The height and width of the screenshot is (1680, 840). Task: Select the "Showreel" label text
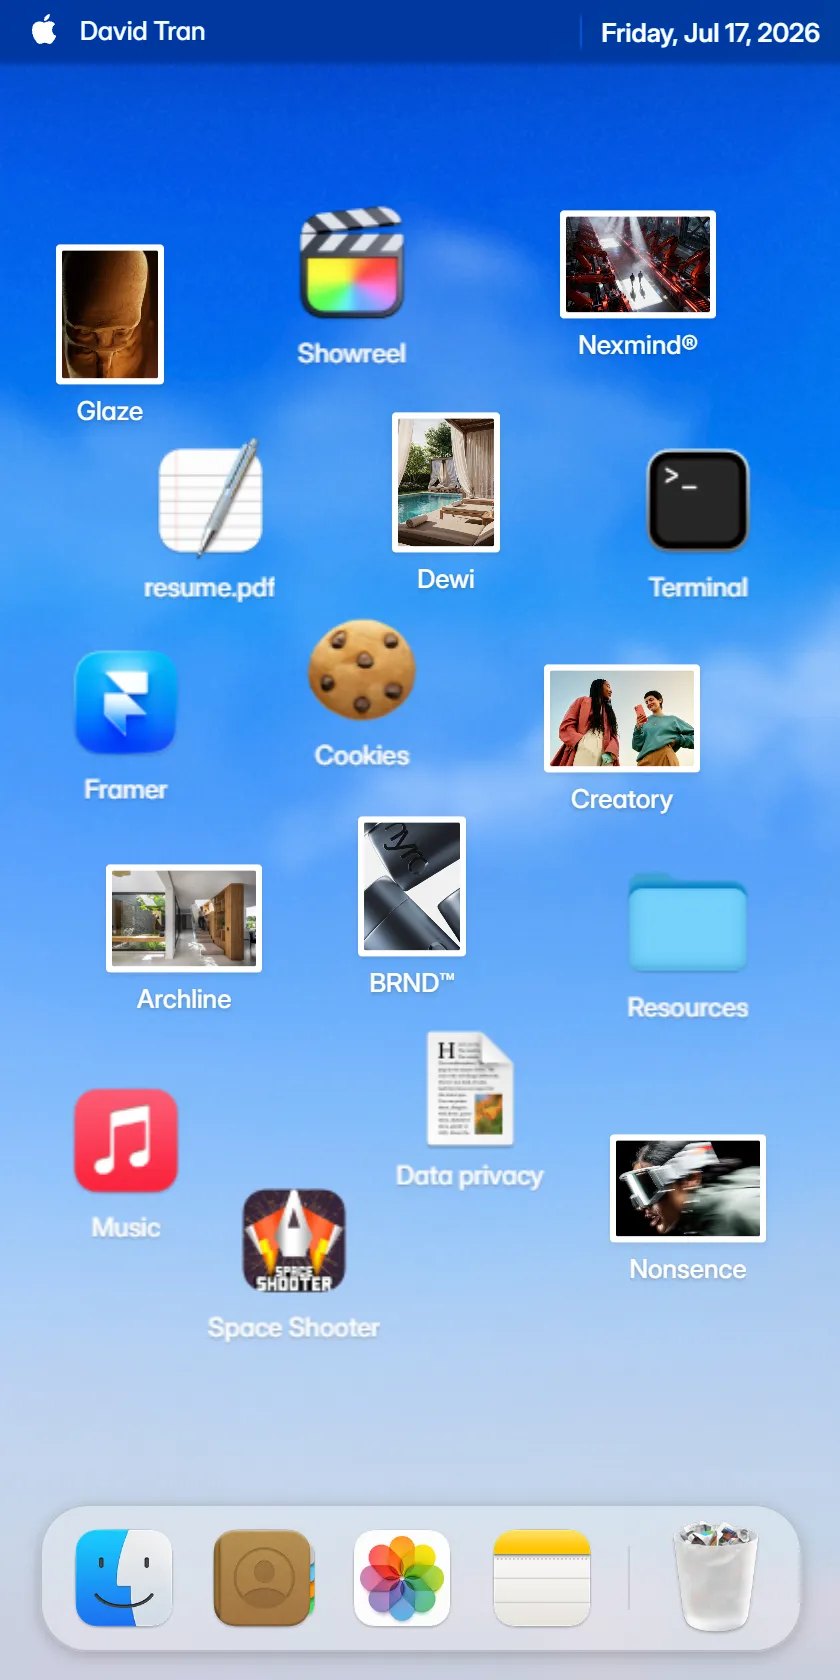pos(352,353)
